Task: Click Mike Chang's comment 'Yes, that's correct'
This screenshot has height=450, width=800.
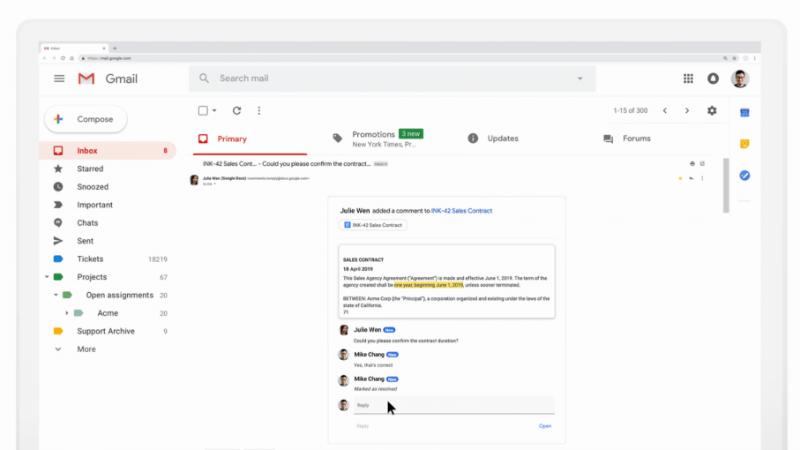Action: pos(373,365)
